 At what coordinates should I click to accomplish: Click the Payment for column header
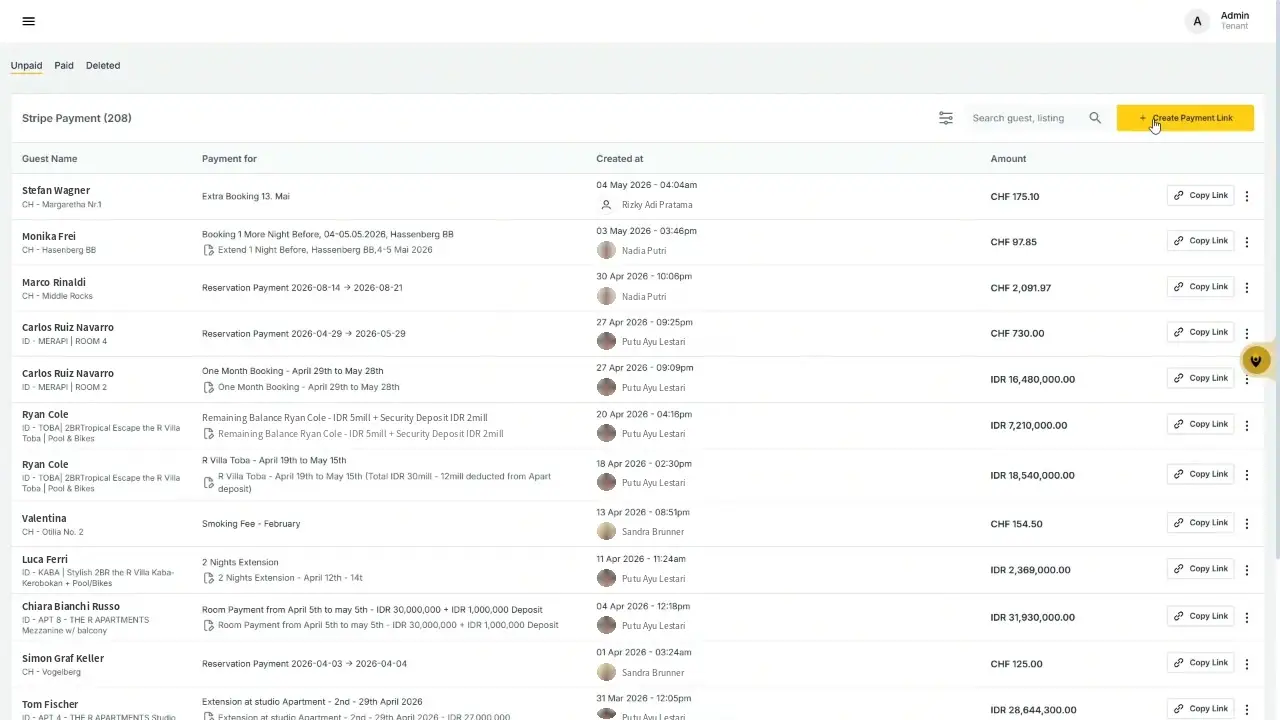tap(229, 159)
